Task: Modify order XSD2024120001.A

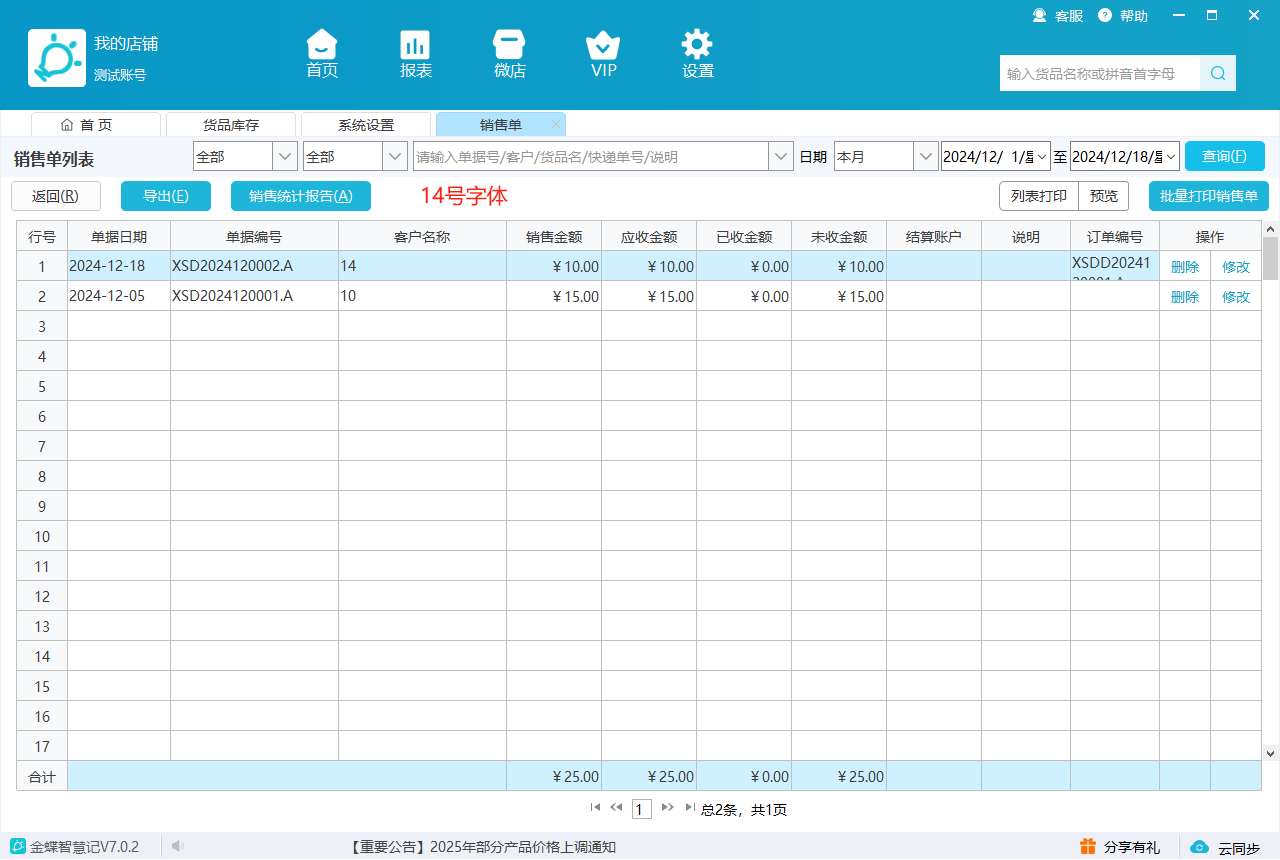Action: pos(1236,297)
